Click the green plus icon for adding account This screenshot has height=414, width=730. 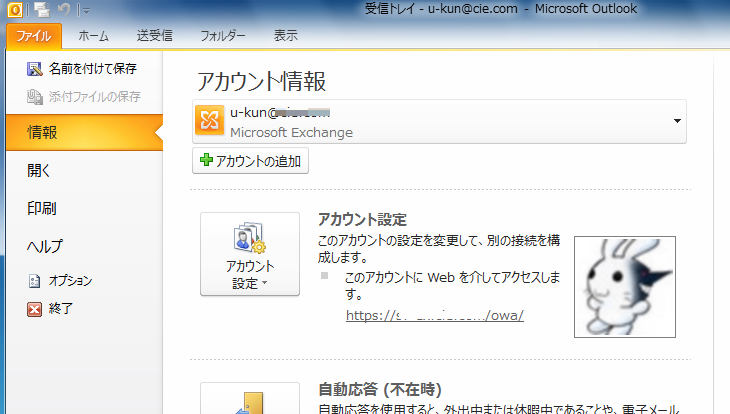(x=206, y=160)
